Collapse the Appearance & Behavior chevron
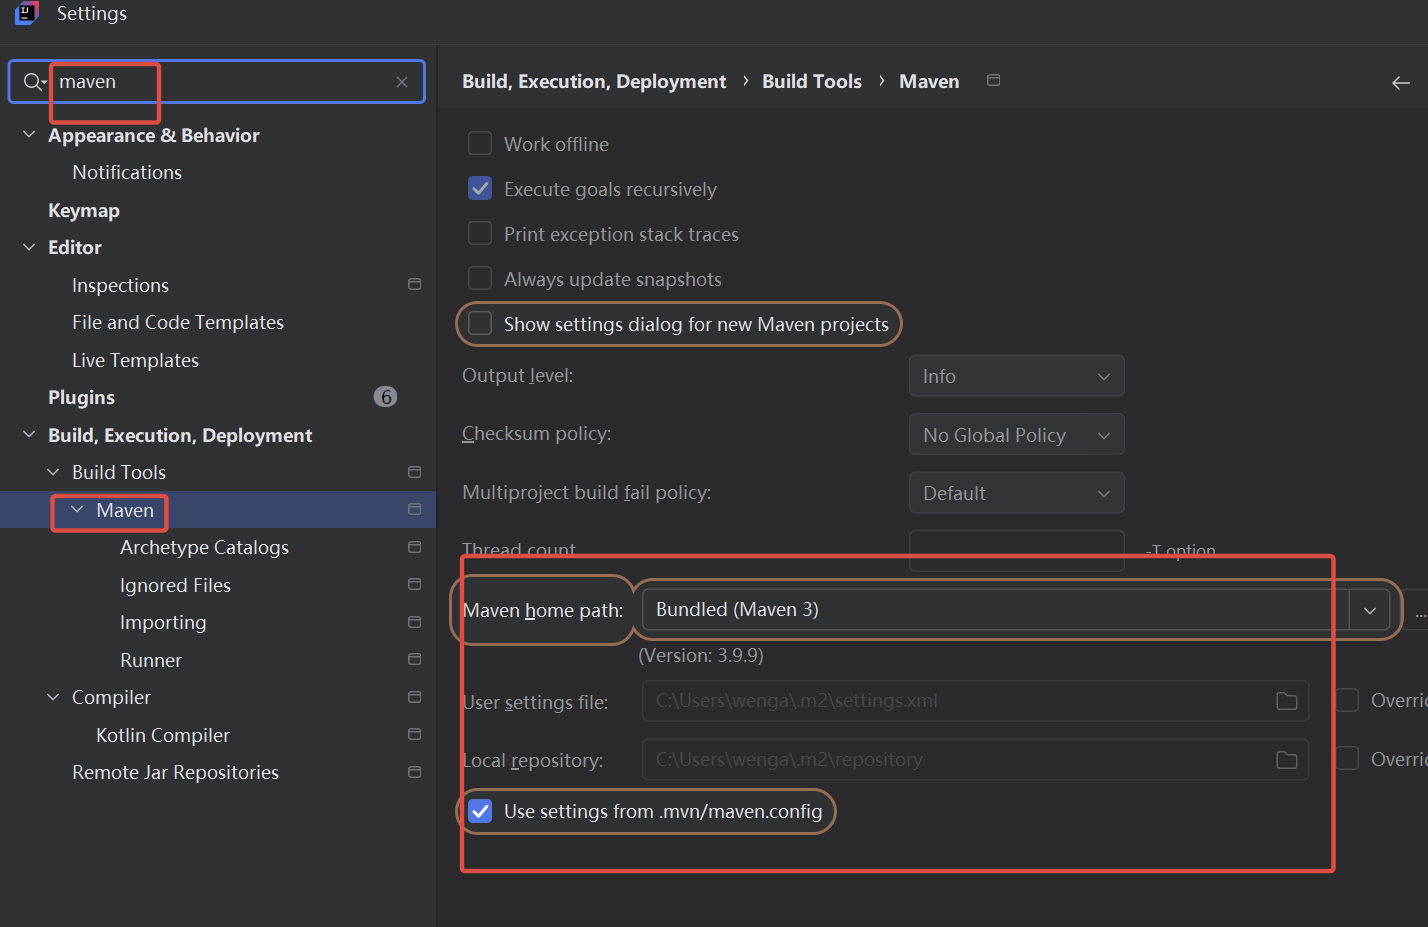 pos(29,135)
